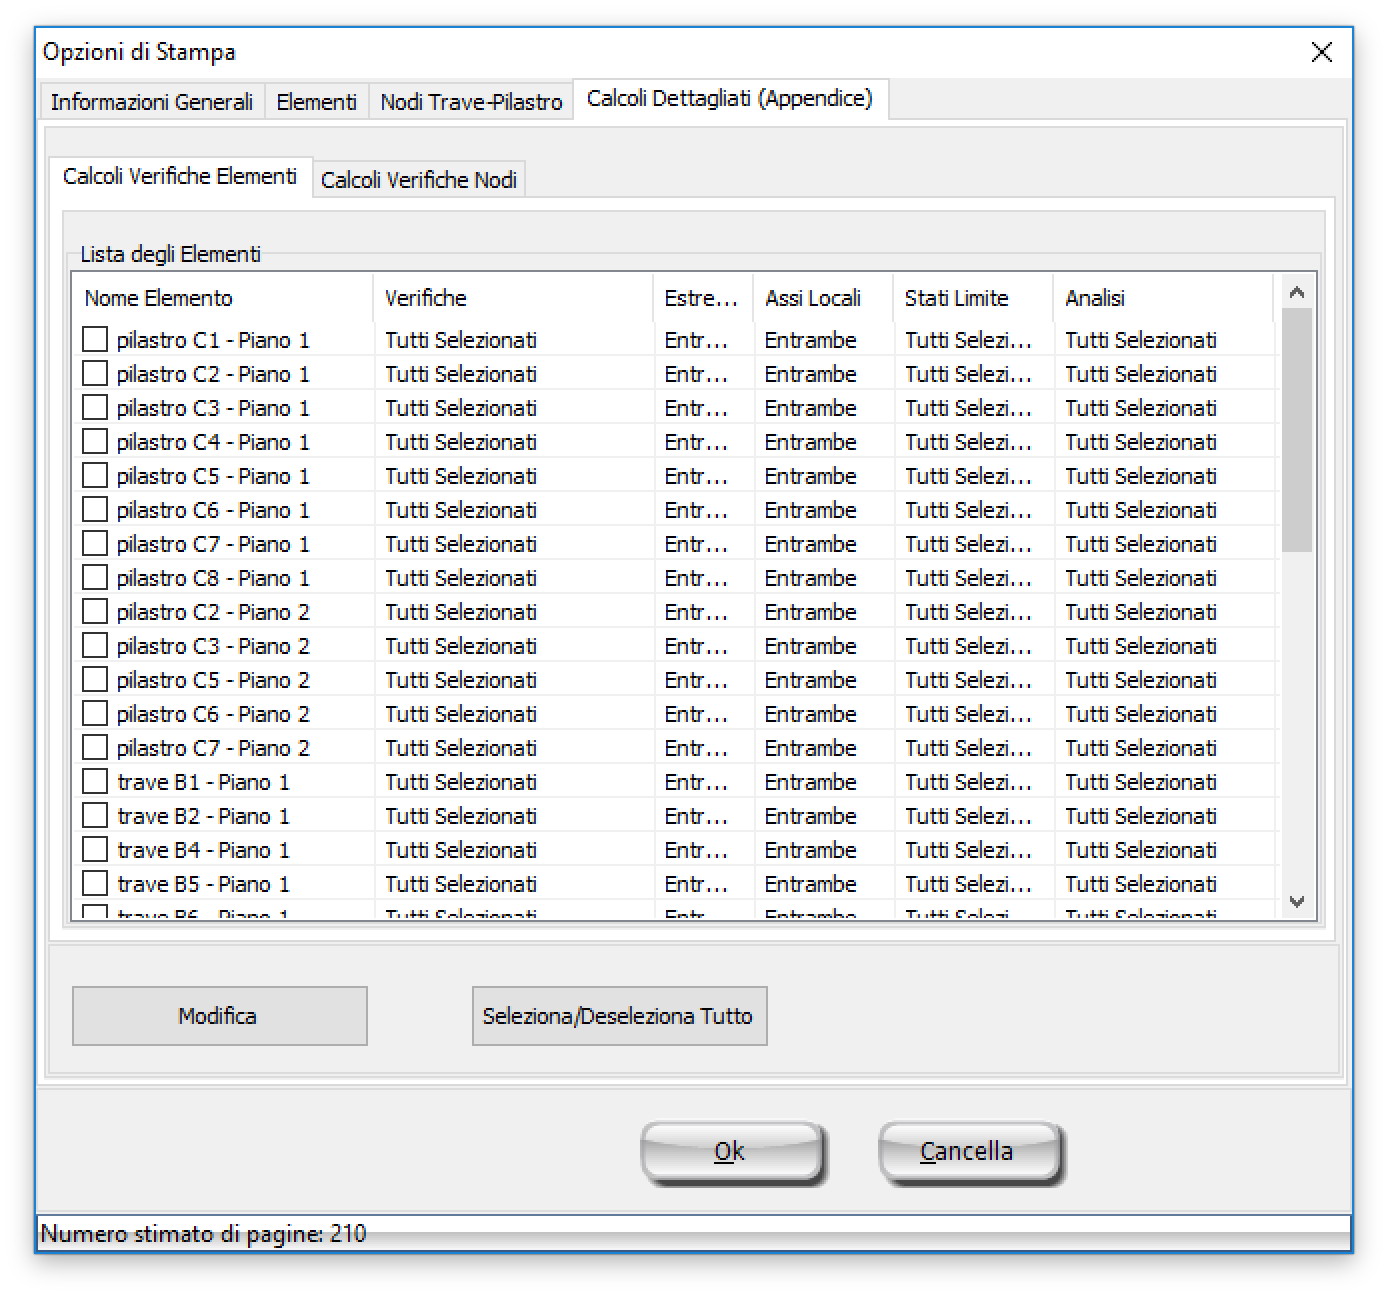
Task: Click the scrollbar down arrow
Action: [x=1297, y=902]
